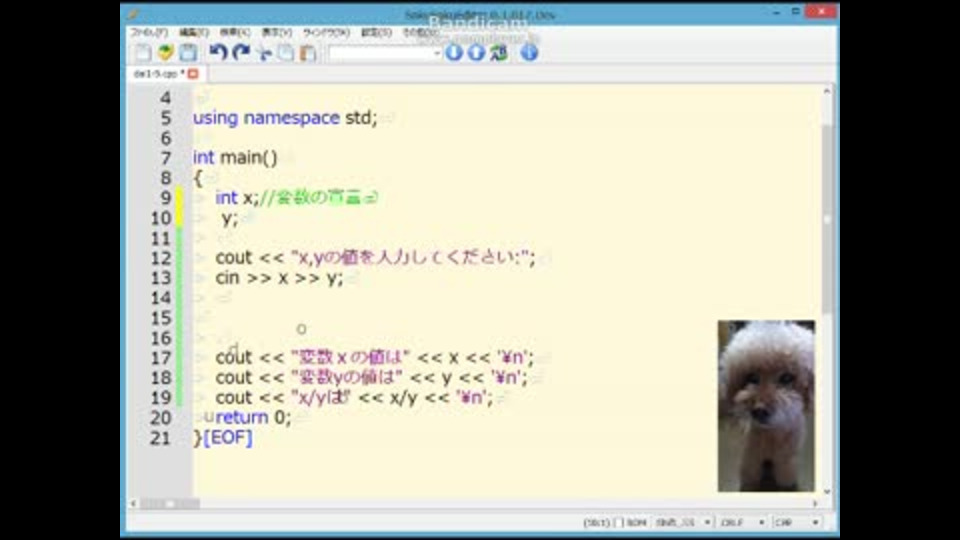Click the green comment on line 9
The width and height of the screenshot is (960, 540).
click(x=318, y=198)
